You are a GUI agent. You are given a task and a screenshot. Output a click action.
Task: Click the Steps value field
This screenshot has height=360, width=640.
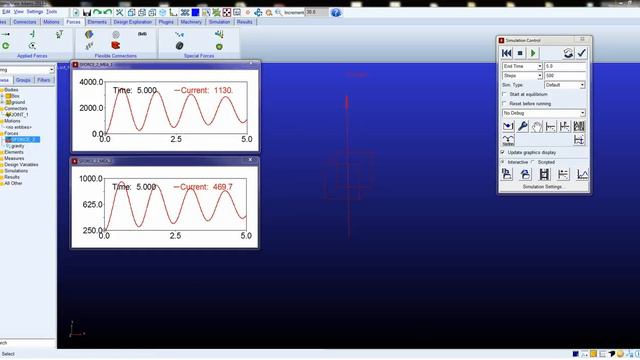tap(565, 76)
